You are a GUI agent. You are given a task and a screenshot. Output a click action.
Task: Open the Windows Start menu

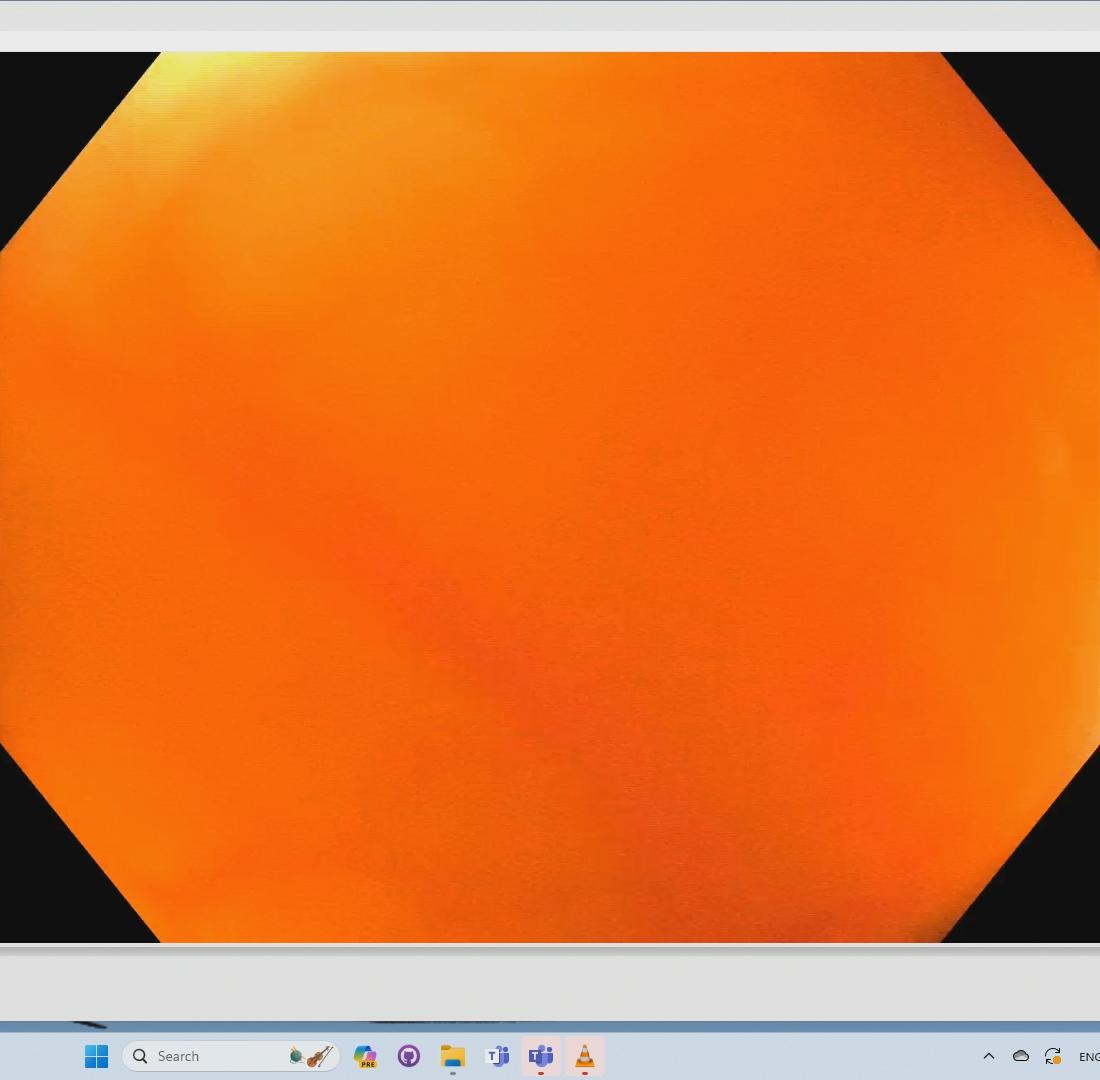point(96,1055)
